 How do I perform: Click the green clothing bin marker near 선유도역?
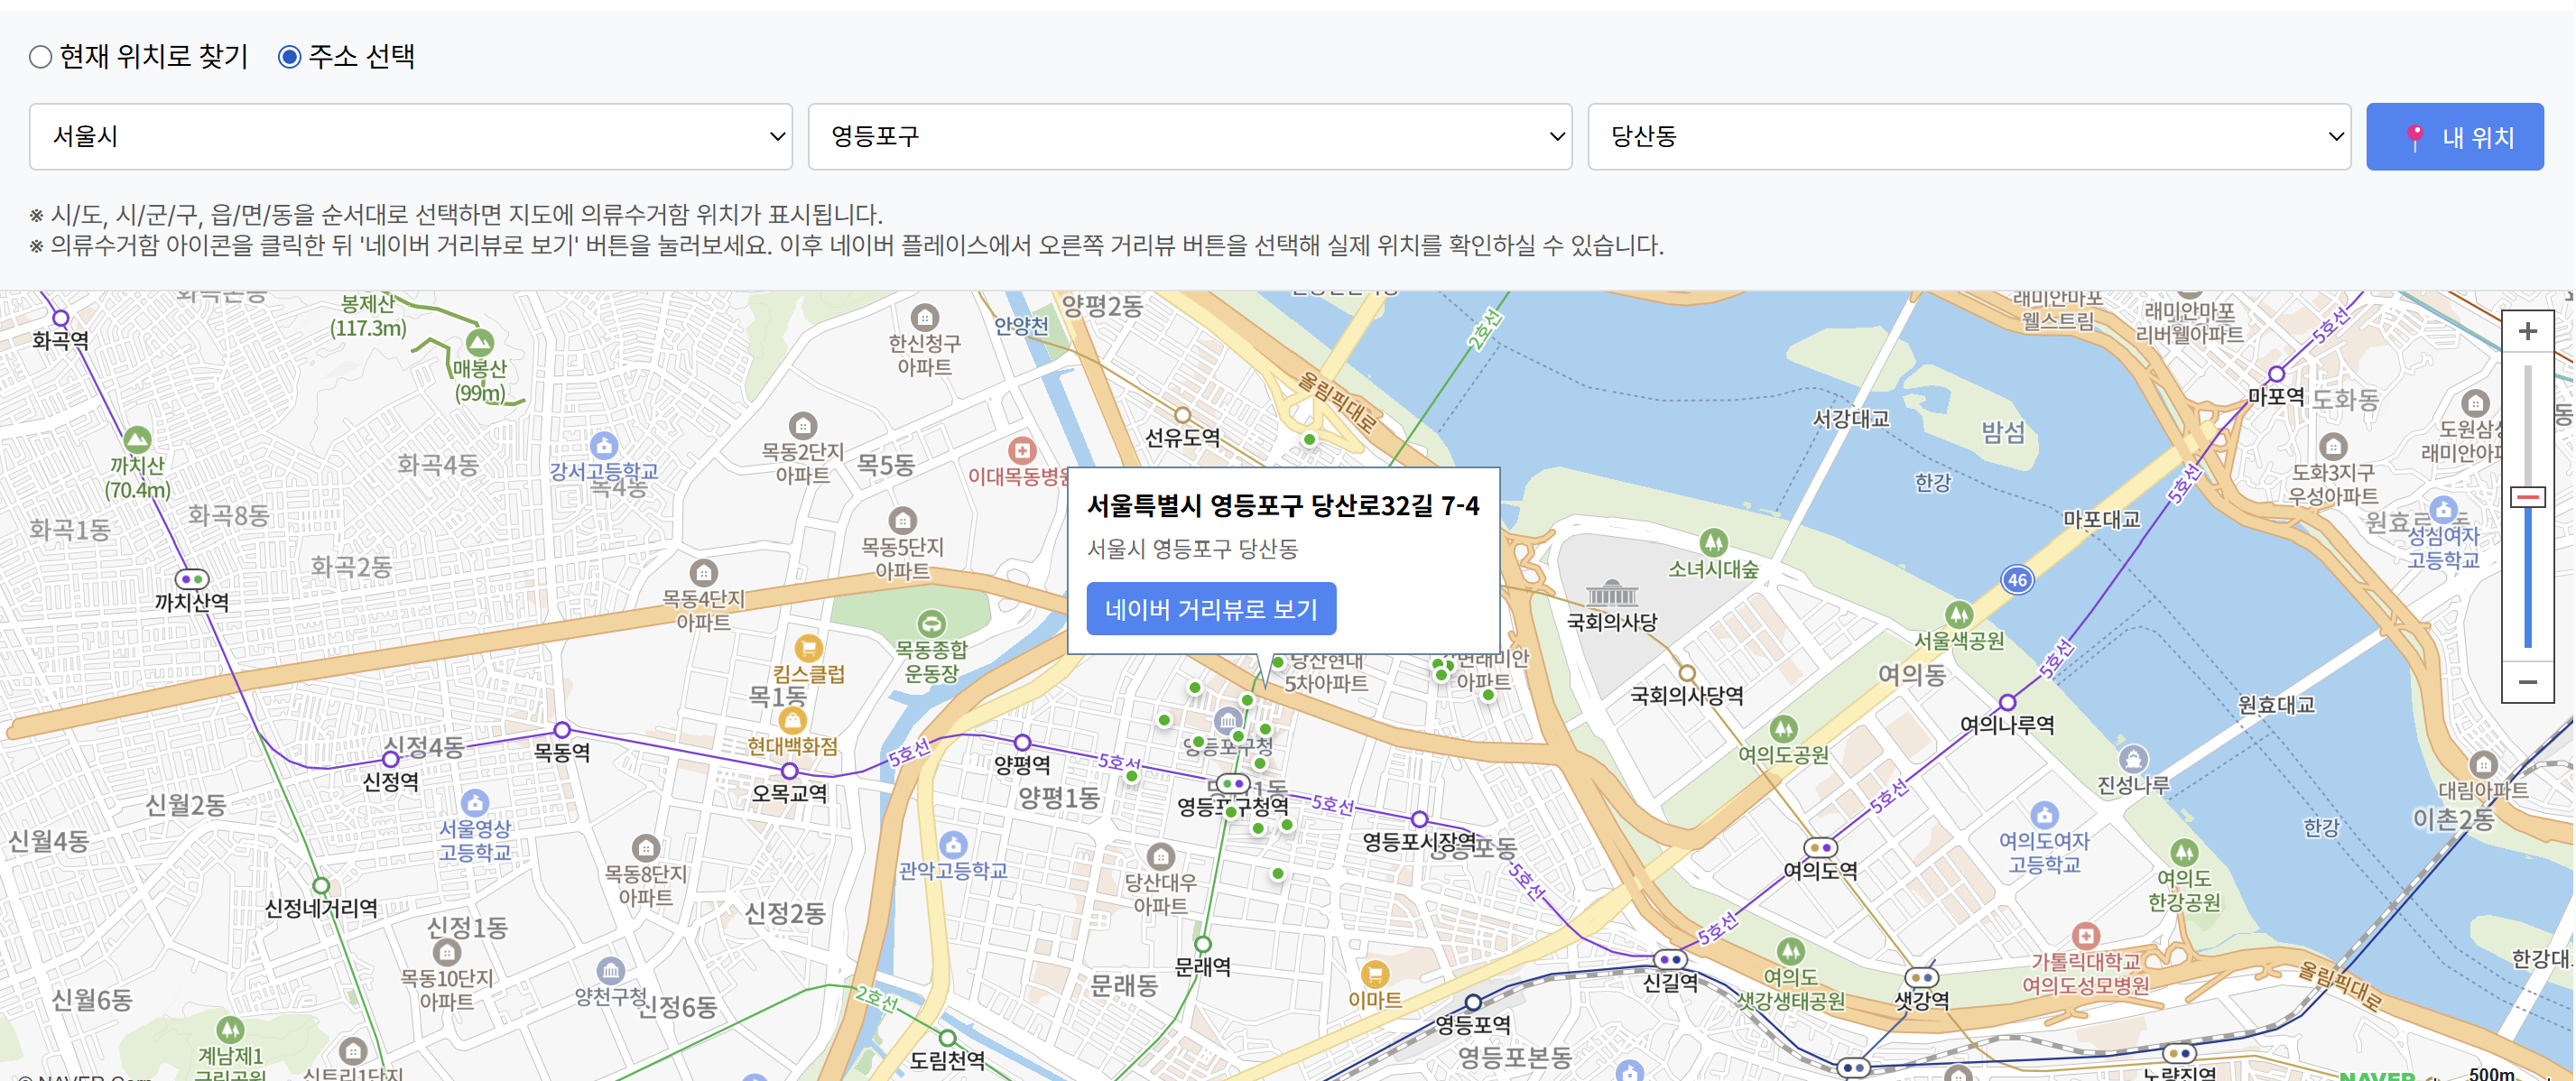[x=1309, y=439]
